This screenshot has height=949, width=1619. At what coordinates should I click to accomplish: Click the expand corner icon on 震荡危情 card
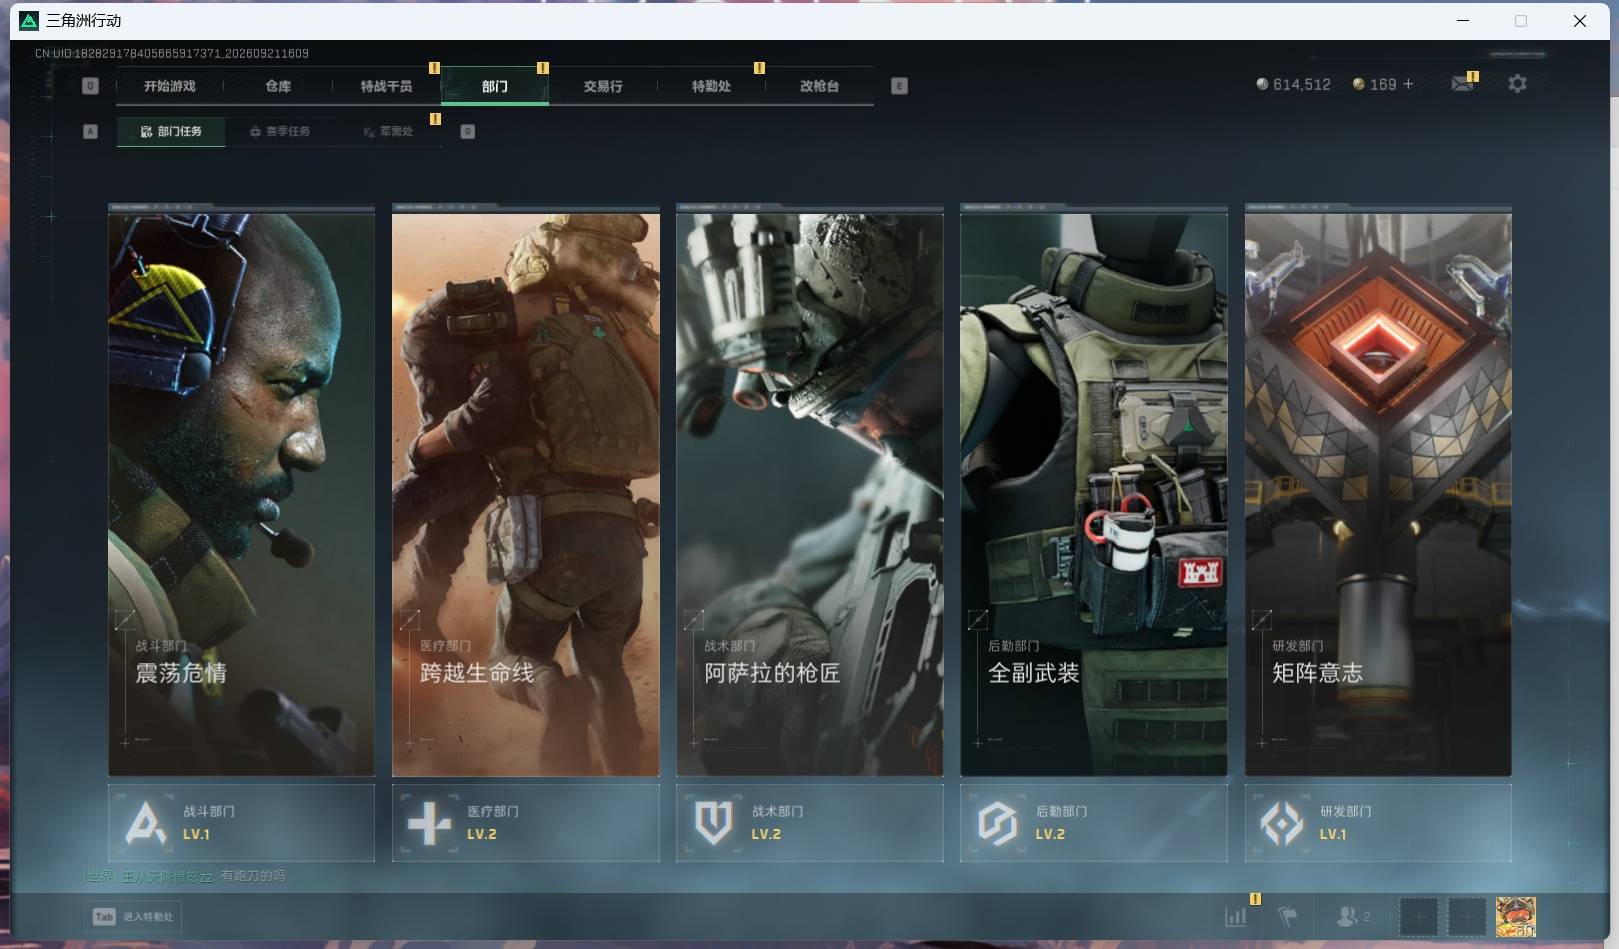coord(125,620)
